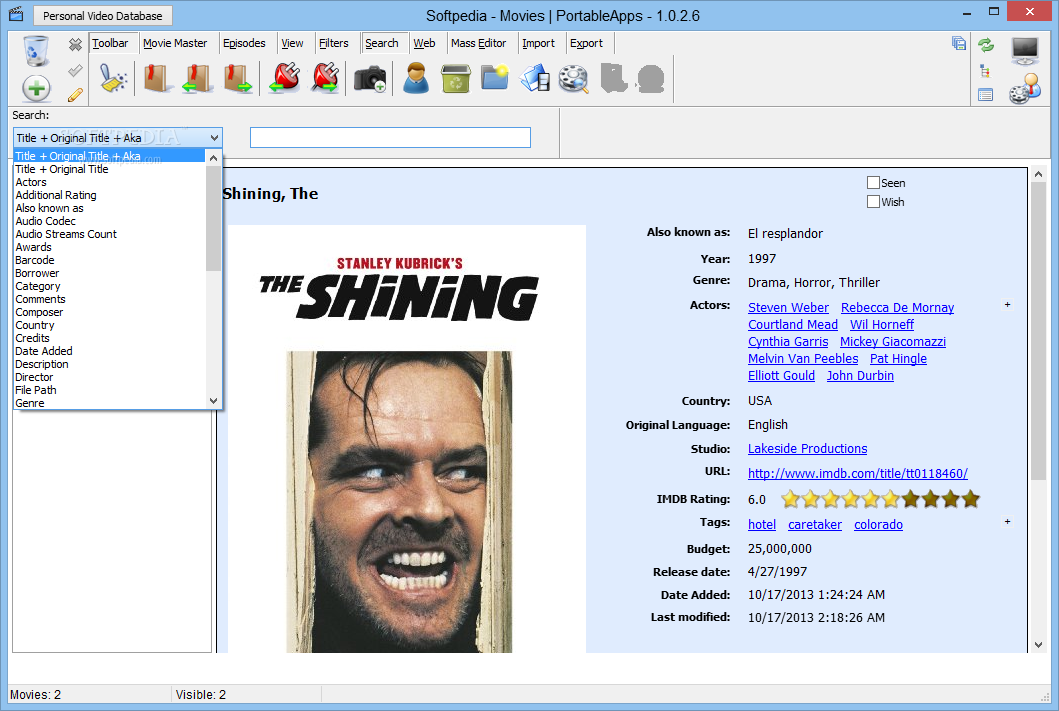Click the gray checkmark save icon

[x=75, y=70]
